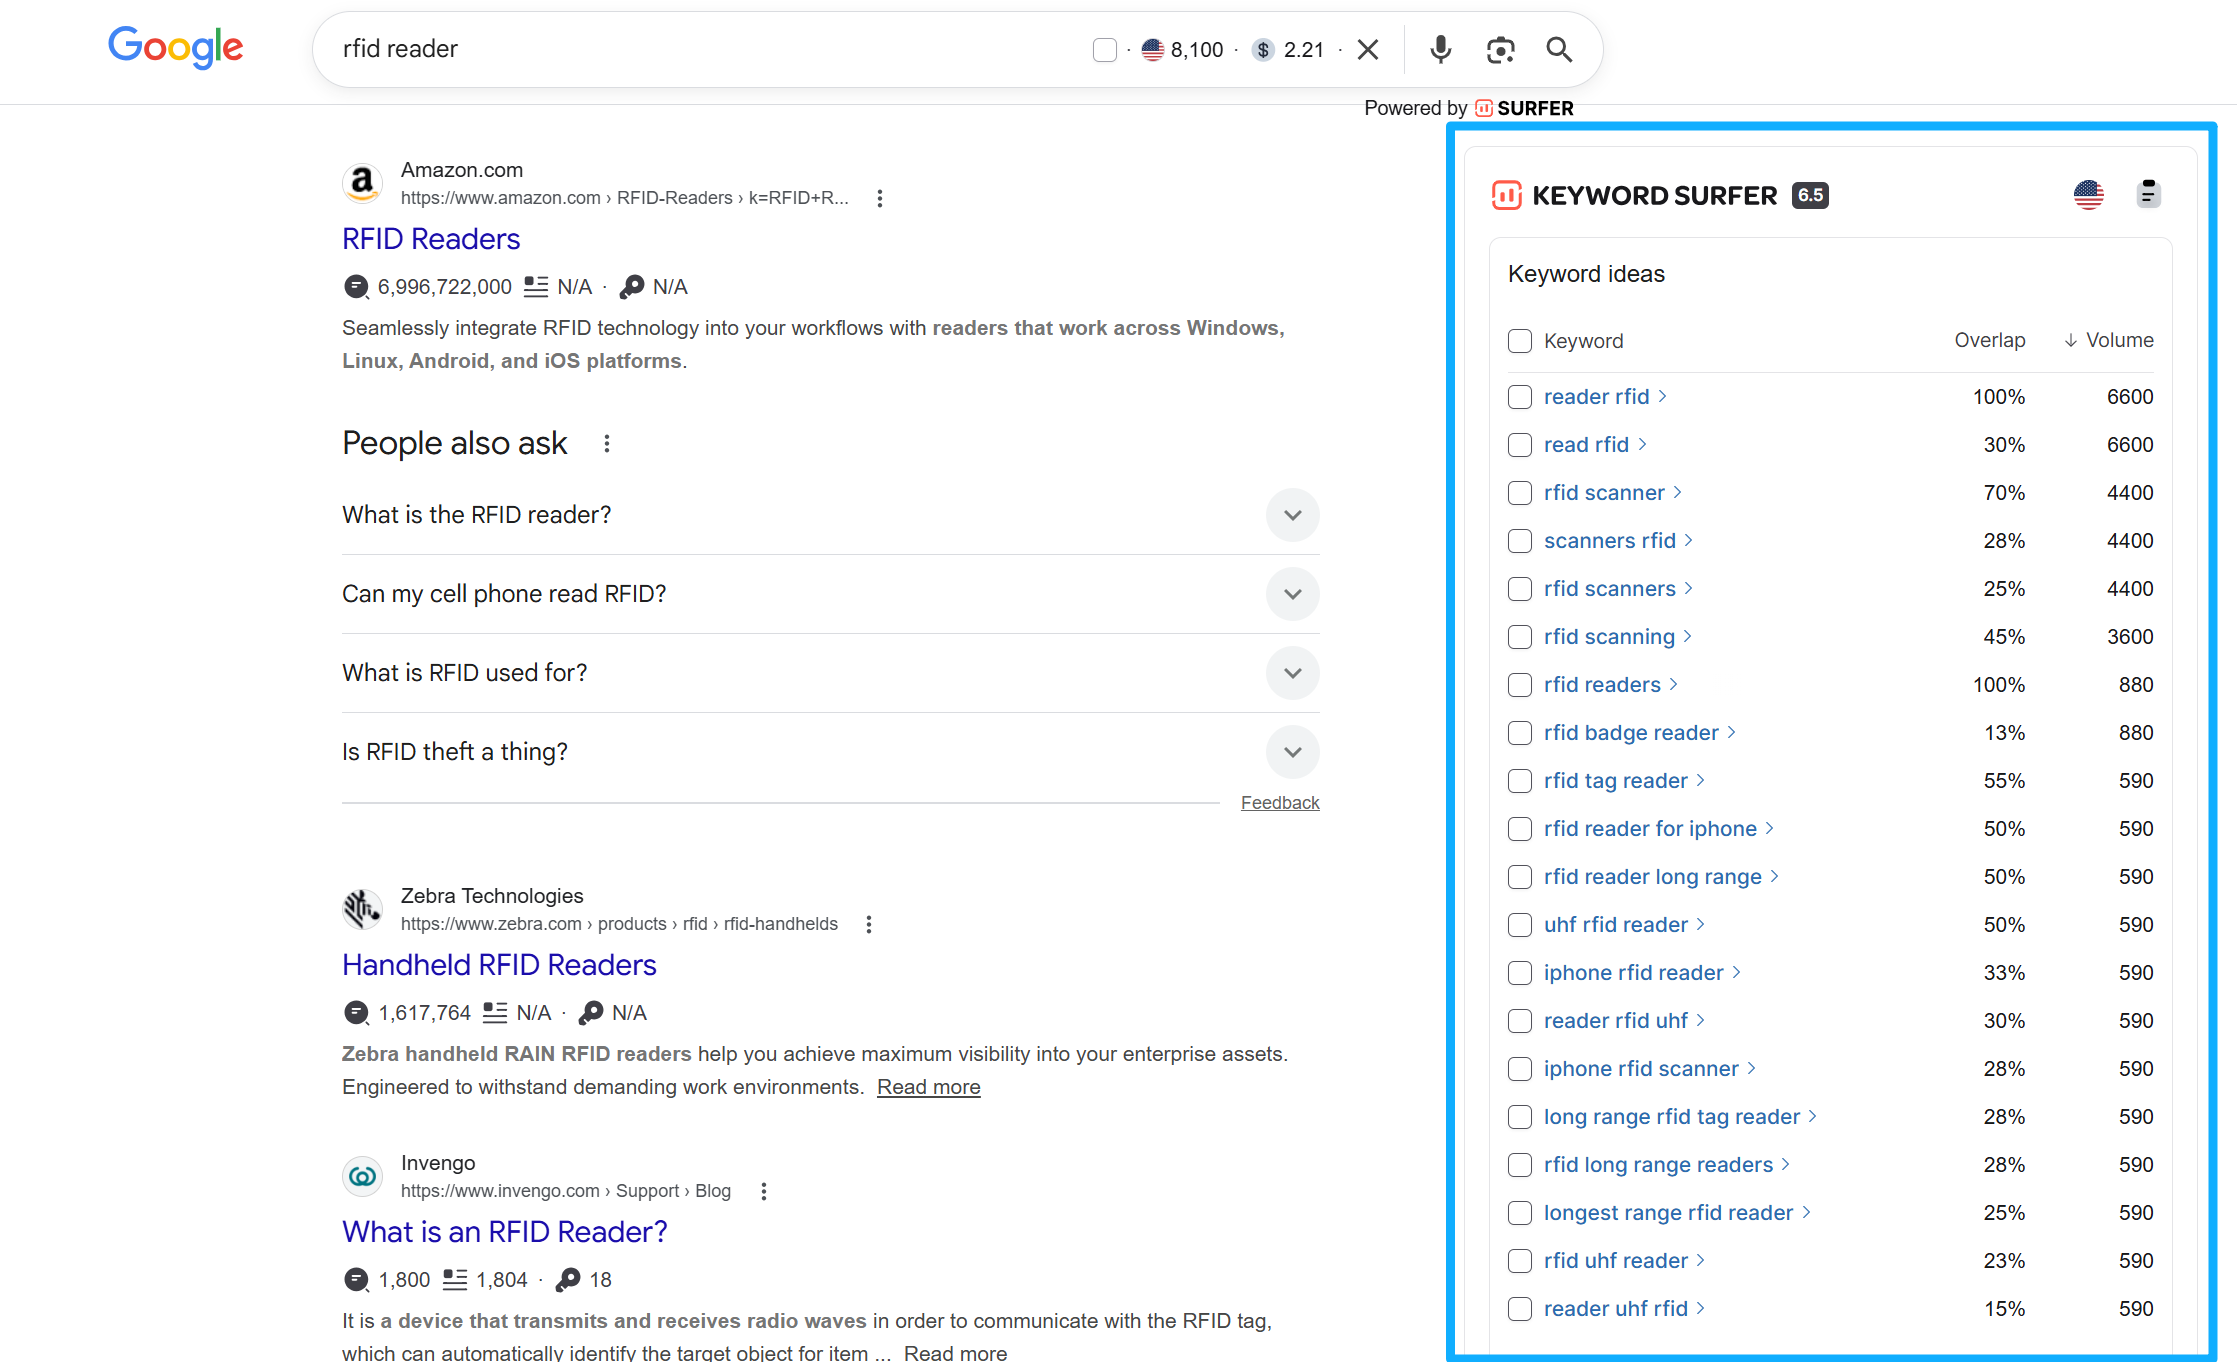Click the Google logo
Image resolution: width=2237 pixels, height=1362 pixels.
point(175,48)
